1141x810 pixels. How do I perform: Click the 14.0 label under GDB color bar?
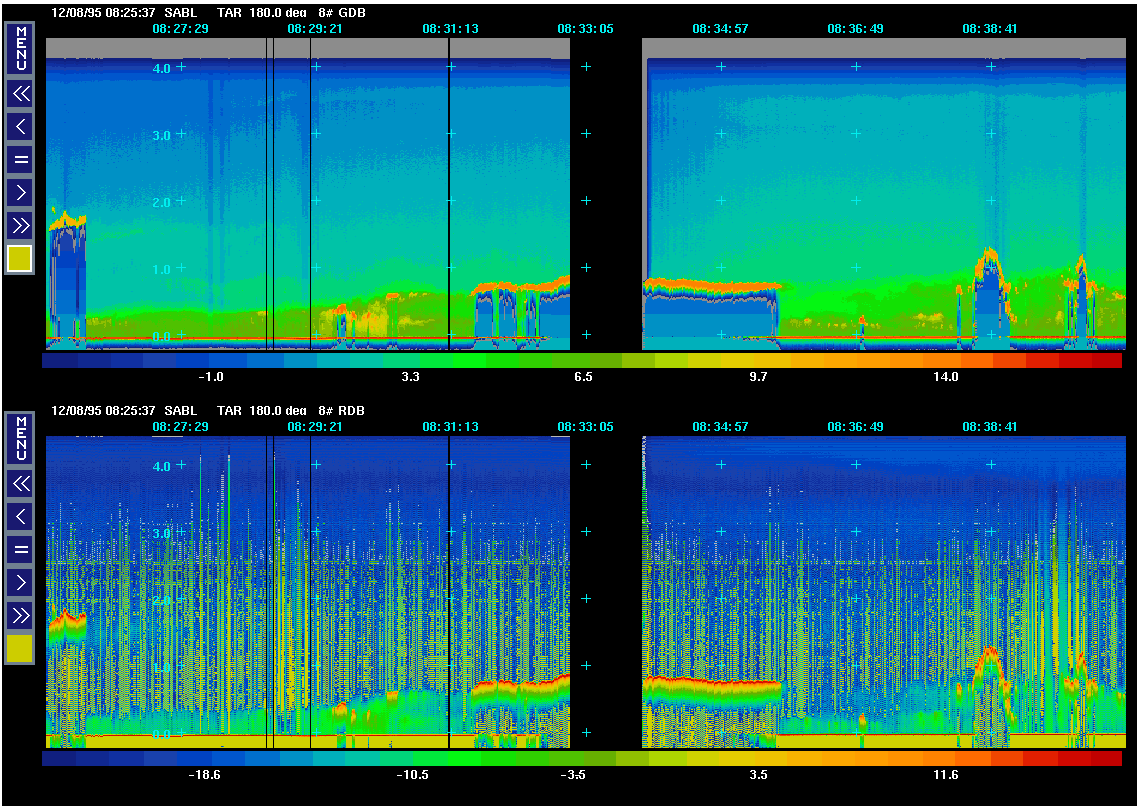pos(945,377)
